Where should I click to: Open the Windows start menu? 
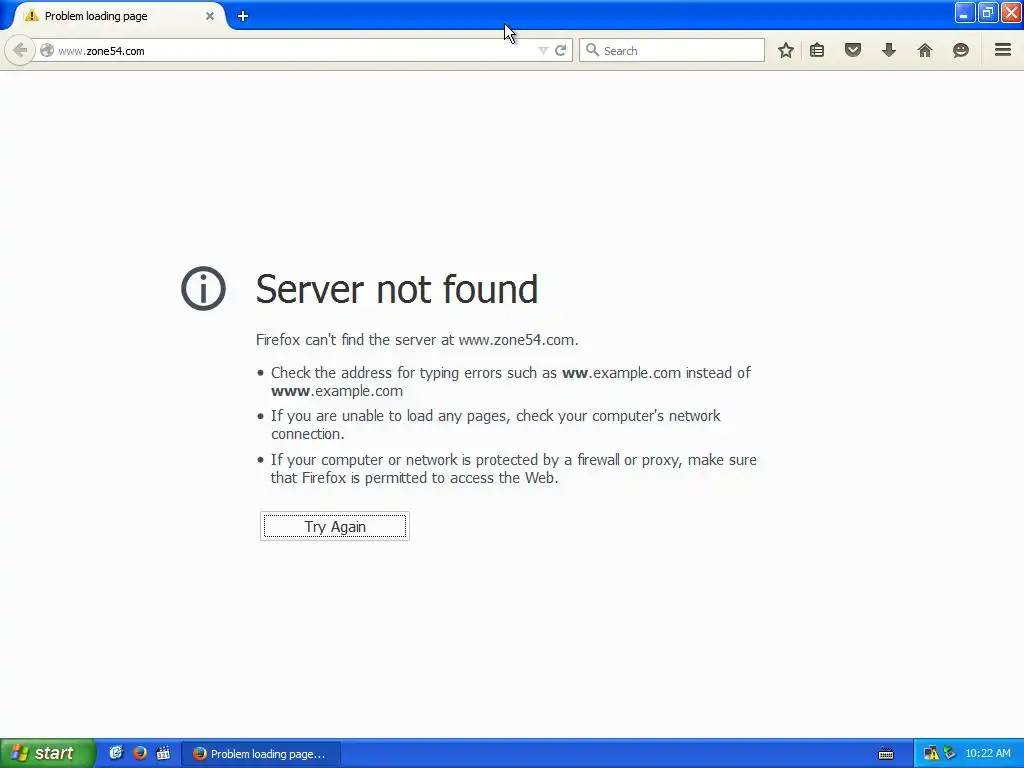click(46, 753)
